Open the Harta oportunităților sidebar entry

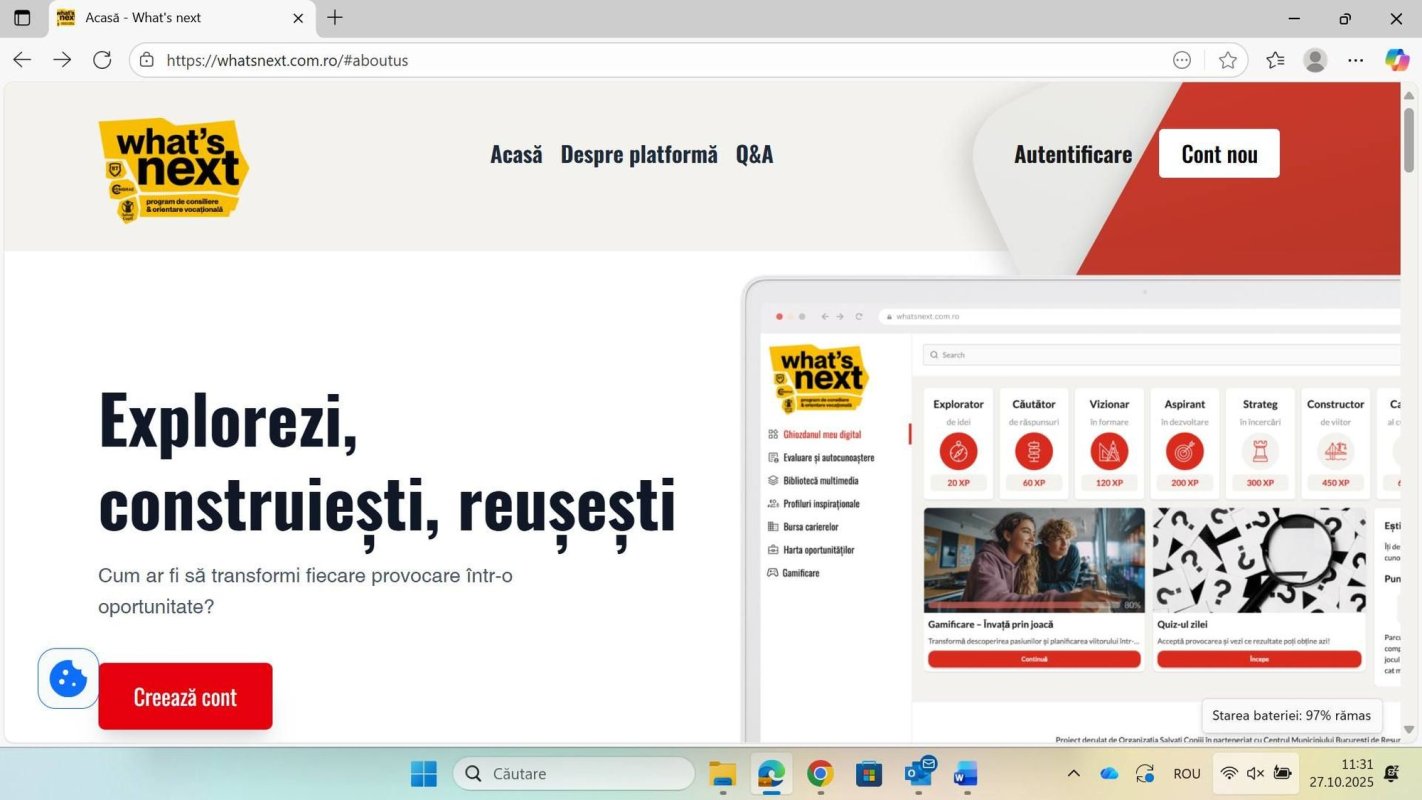coord(821,549)
